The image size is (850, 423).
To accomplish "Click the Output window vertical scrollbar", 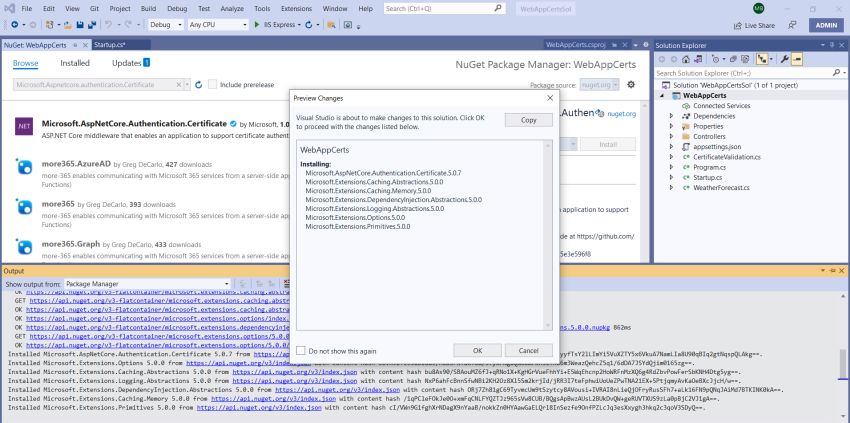I will [x=842, y=358].
